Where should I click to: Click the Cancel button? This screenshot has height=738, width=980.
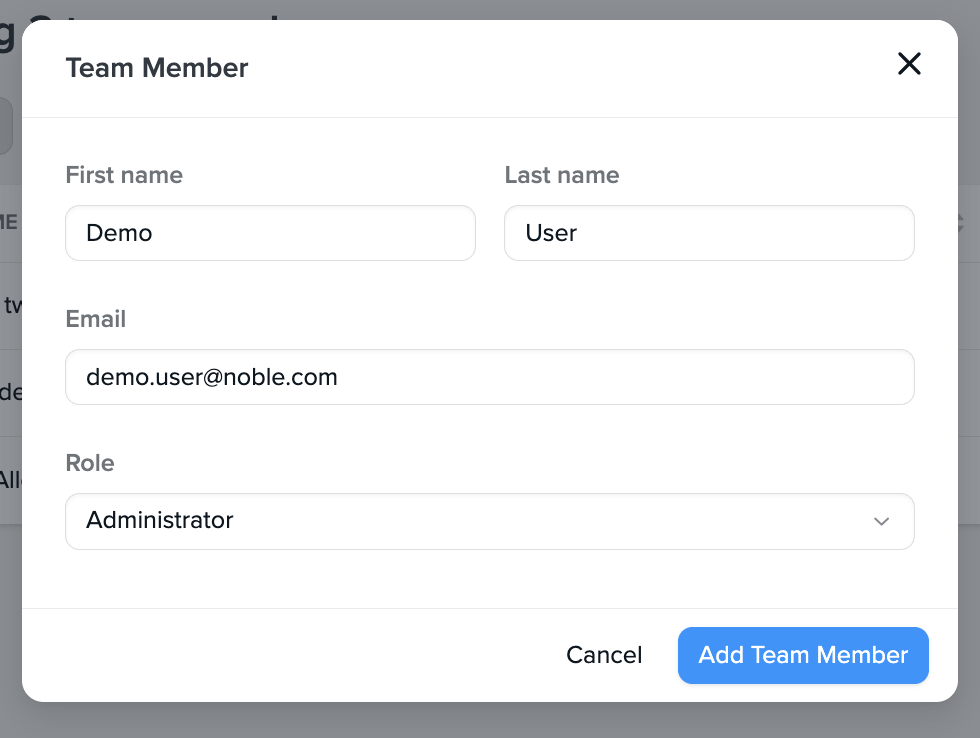click(604, 655)
